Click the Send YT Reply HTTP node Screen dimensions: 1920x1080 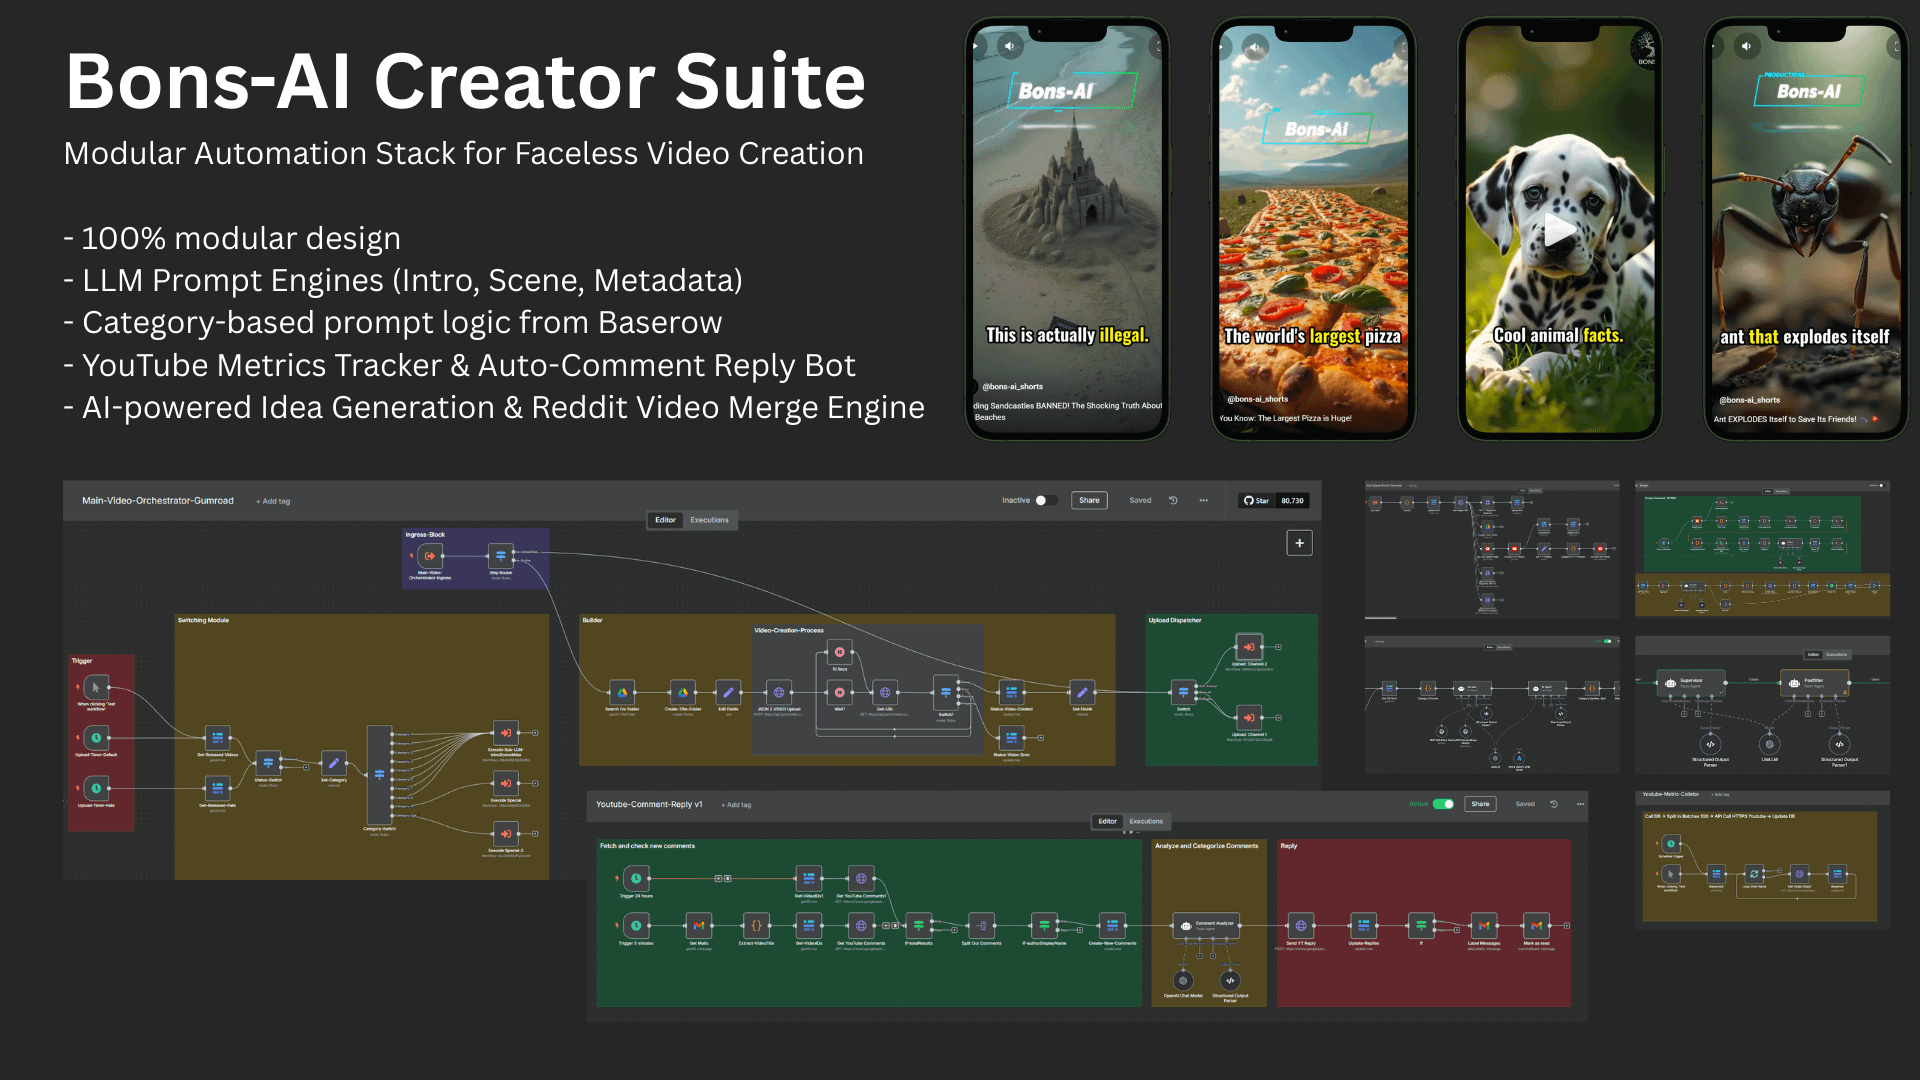coord(1300,925)
